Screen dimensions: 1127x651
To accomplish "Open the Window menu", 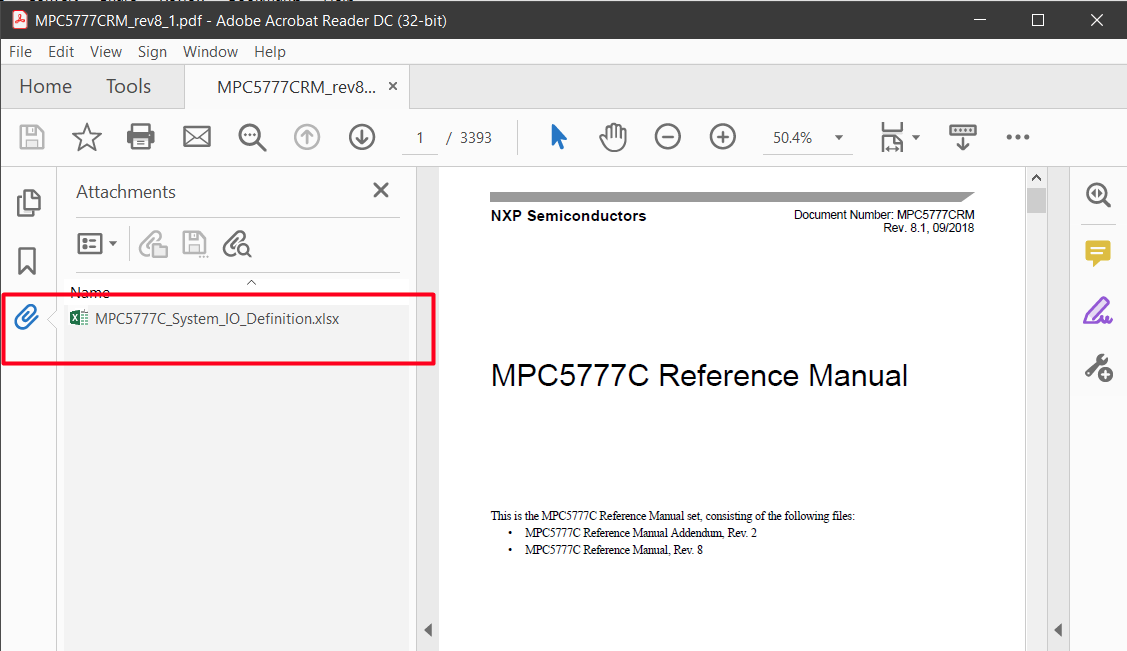I will (x=210, y=51).
